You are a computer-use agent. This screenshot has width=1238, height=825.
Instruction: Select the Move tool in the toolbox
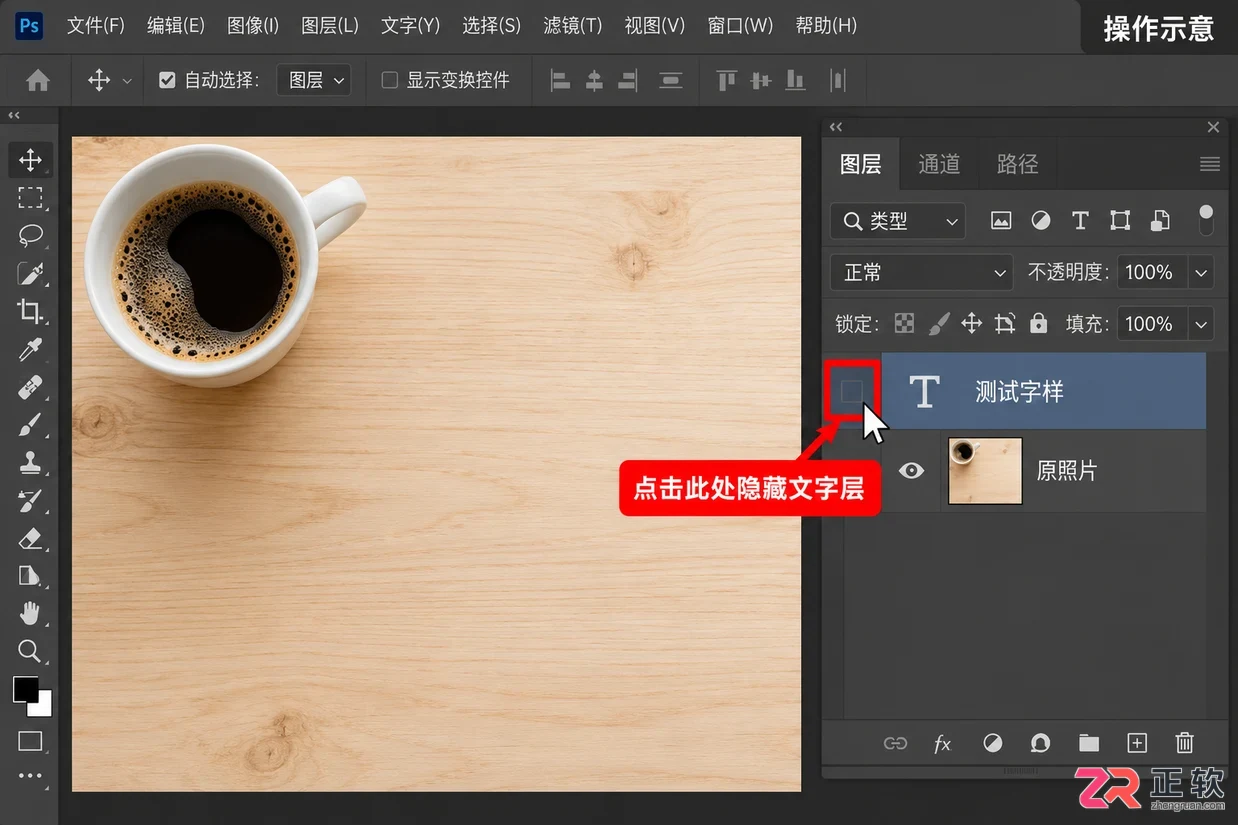[30, 160]
